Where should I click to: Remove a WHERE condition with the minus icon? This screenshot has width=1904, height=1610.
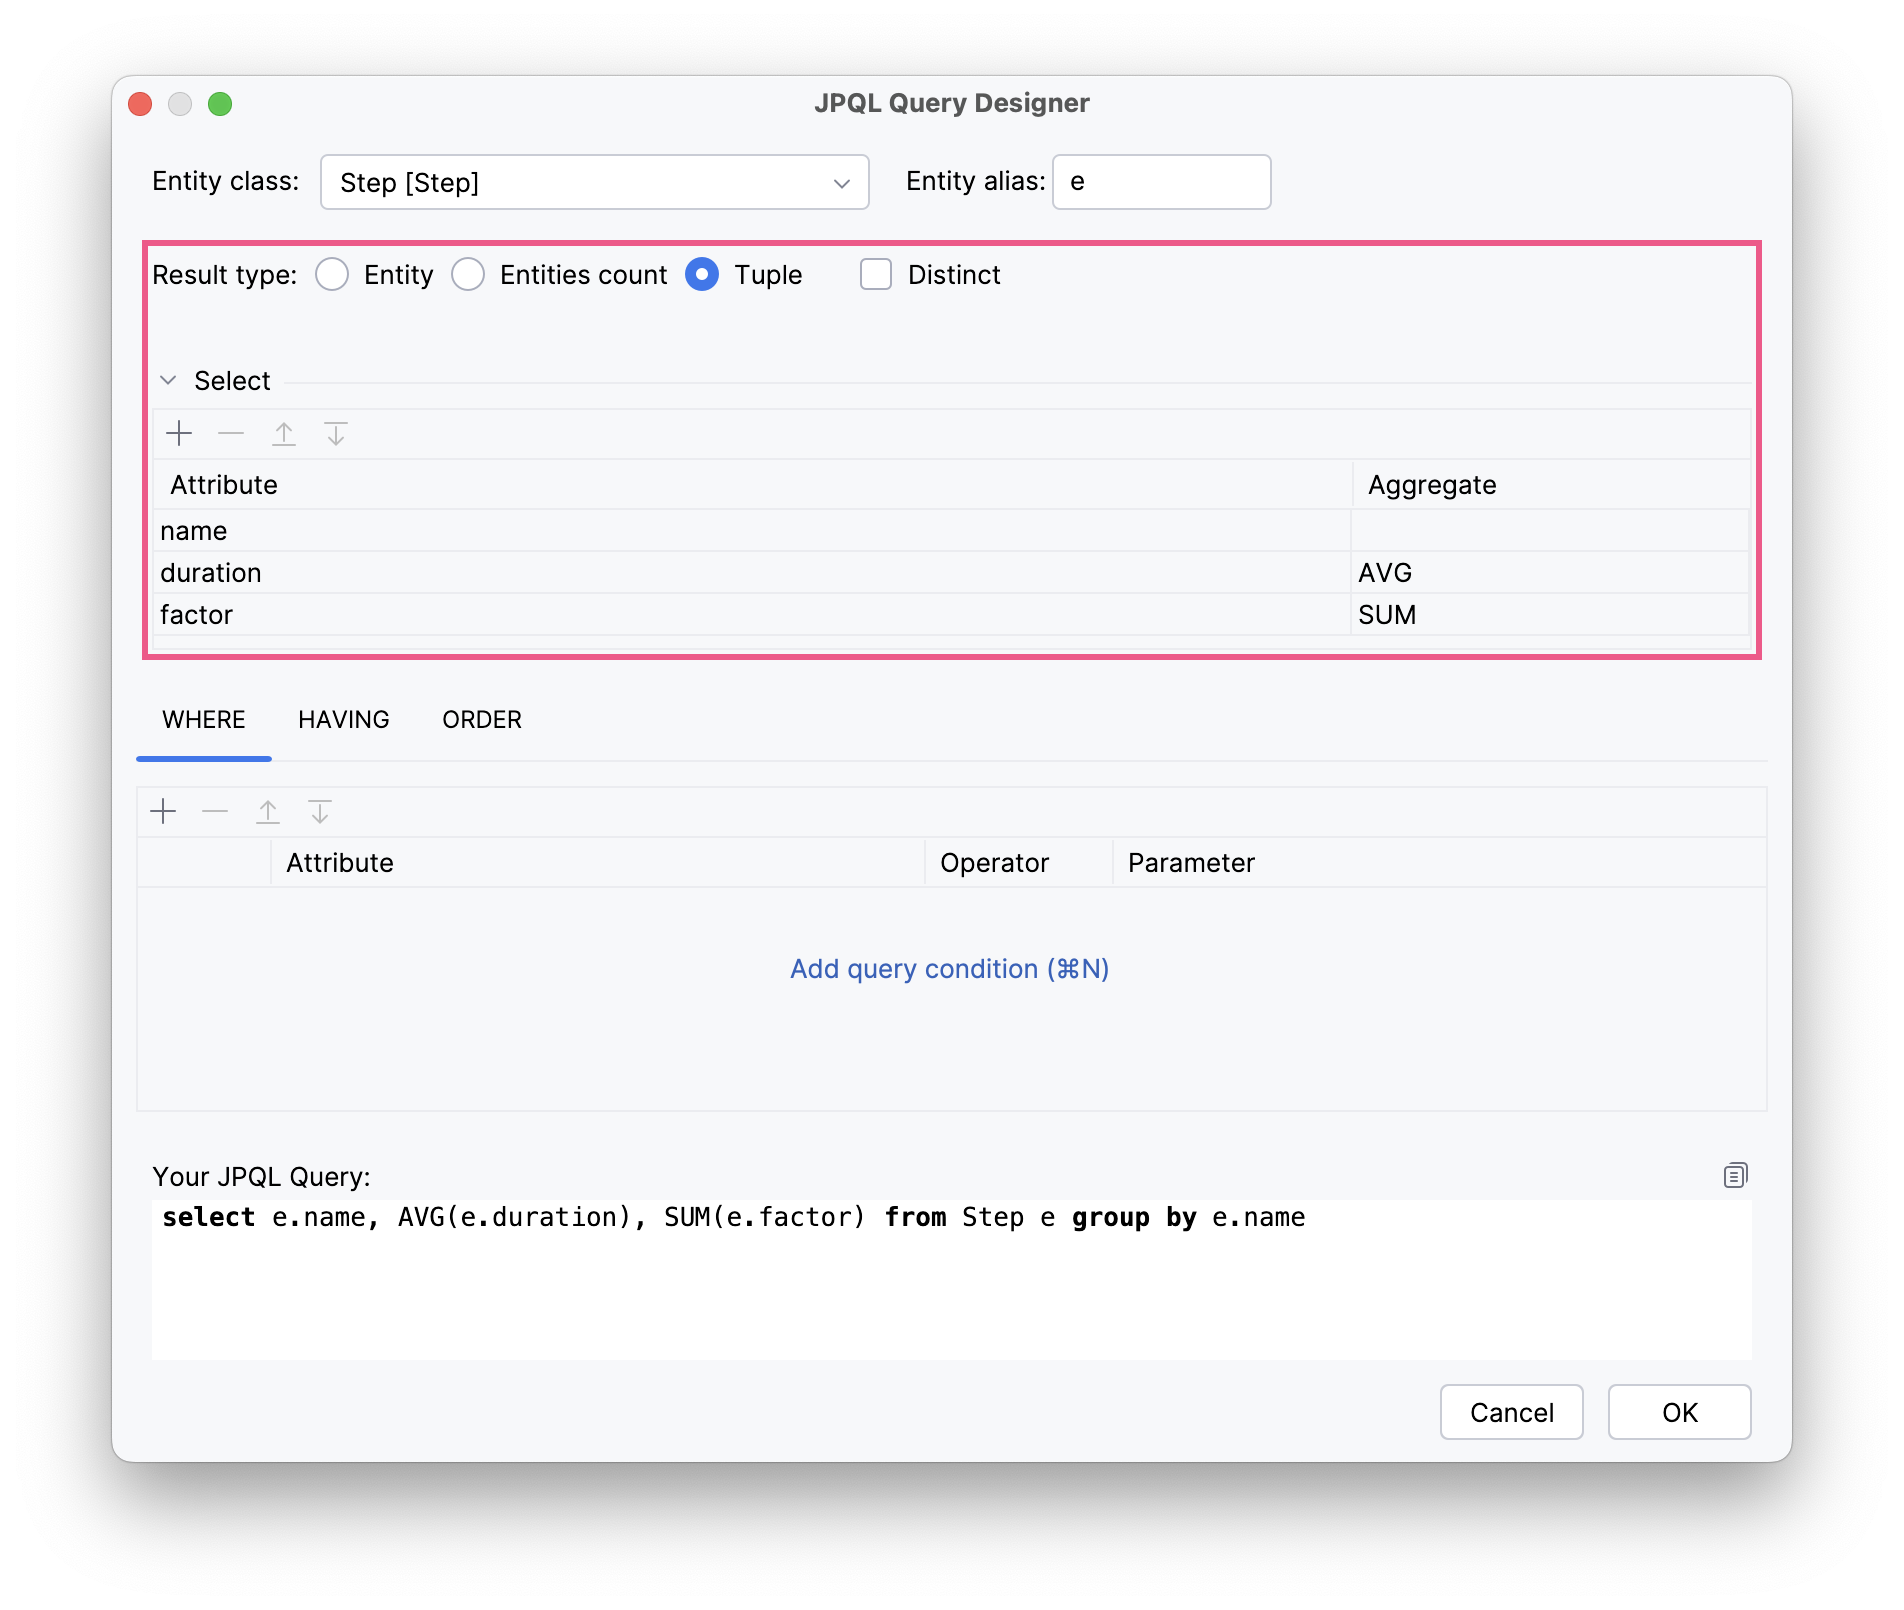(214, 811)
